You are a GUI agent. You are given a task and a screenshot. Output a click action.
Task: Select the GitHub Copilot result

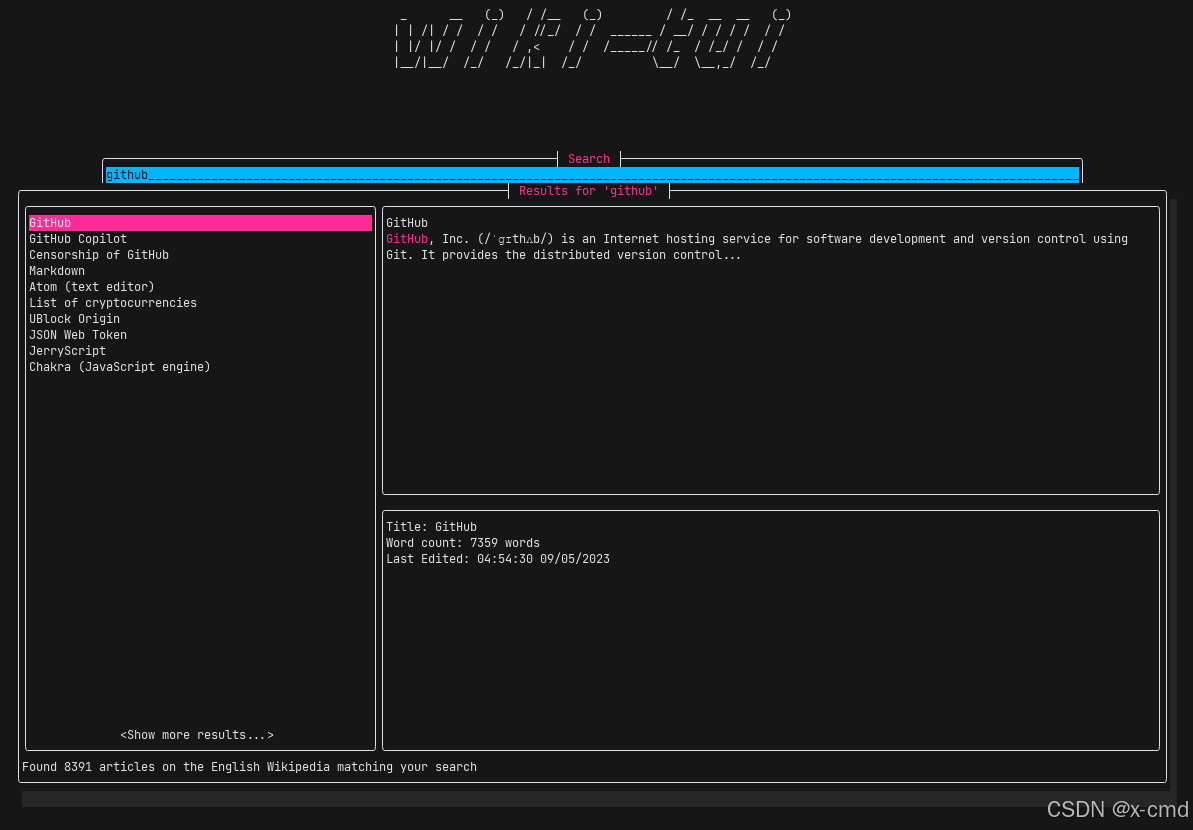78,239
